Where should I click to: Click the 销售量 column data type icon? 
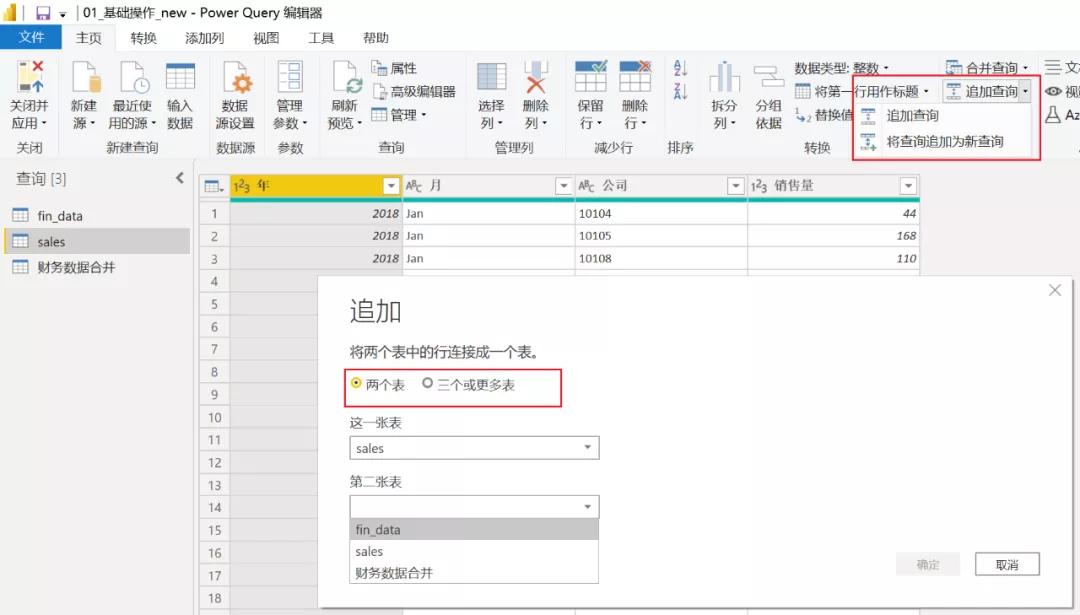[758, 186]
